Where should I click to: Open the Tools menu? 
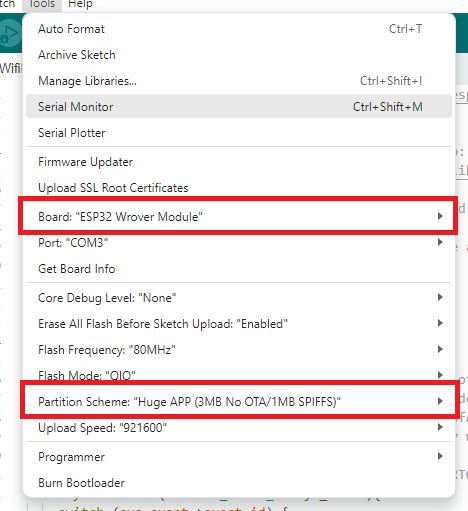(42, 4)
